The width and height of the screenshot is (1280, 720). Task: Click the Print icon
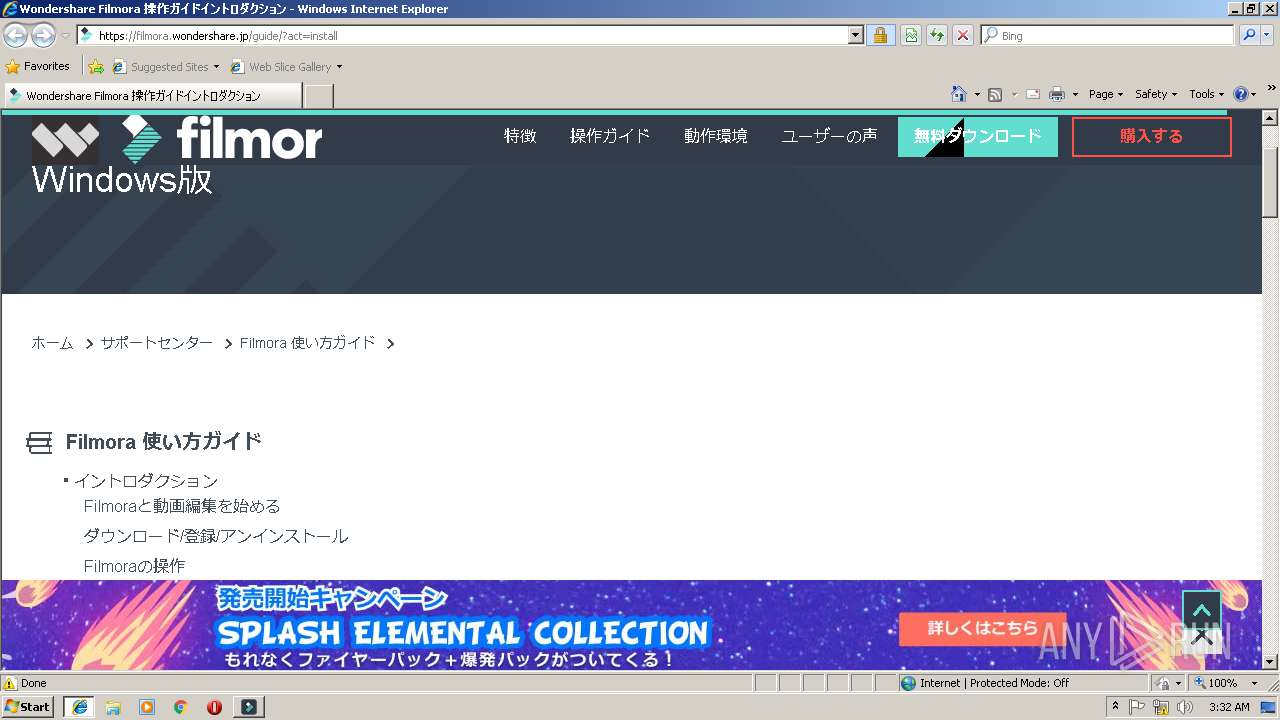pos(1057,94)
